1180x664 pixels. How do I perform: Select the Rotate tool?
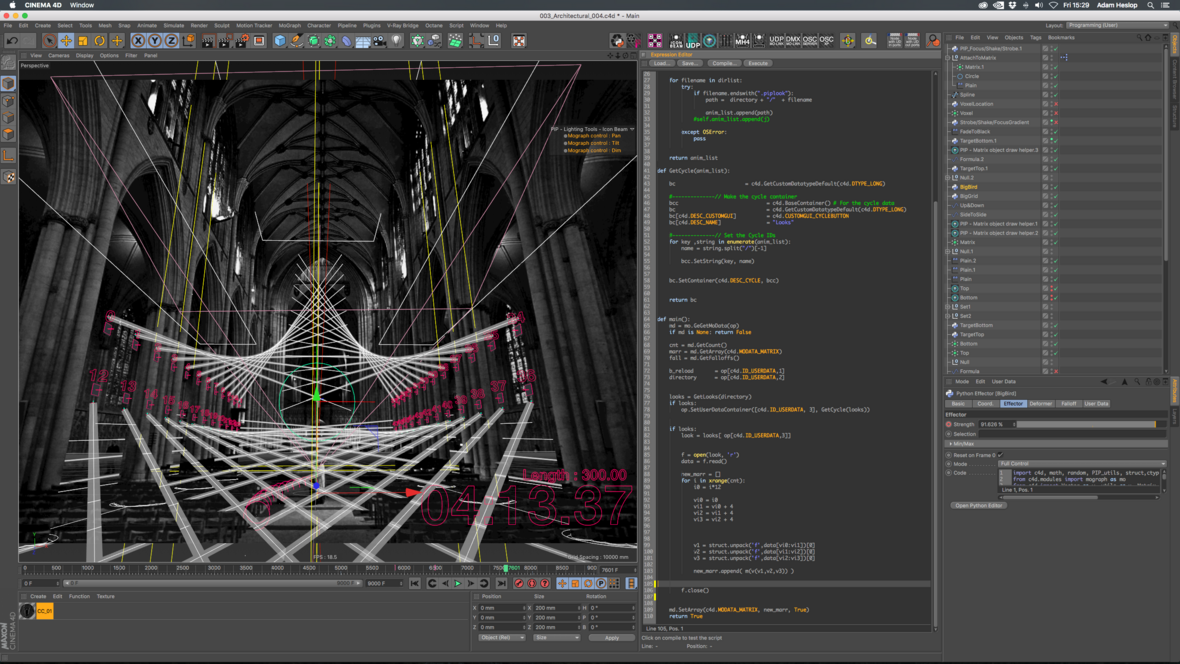click(x=100, y=41)
